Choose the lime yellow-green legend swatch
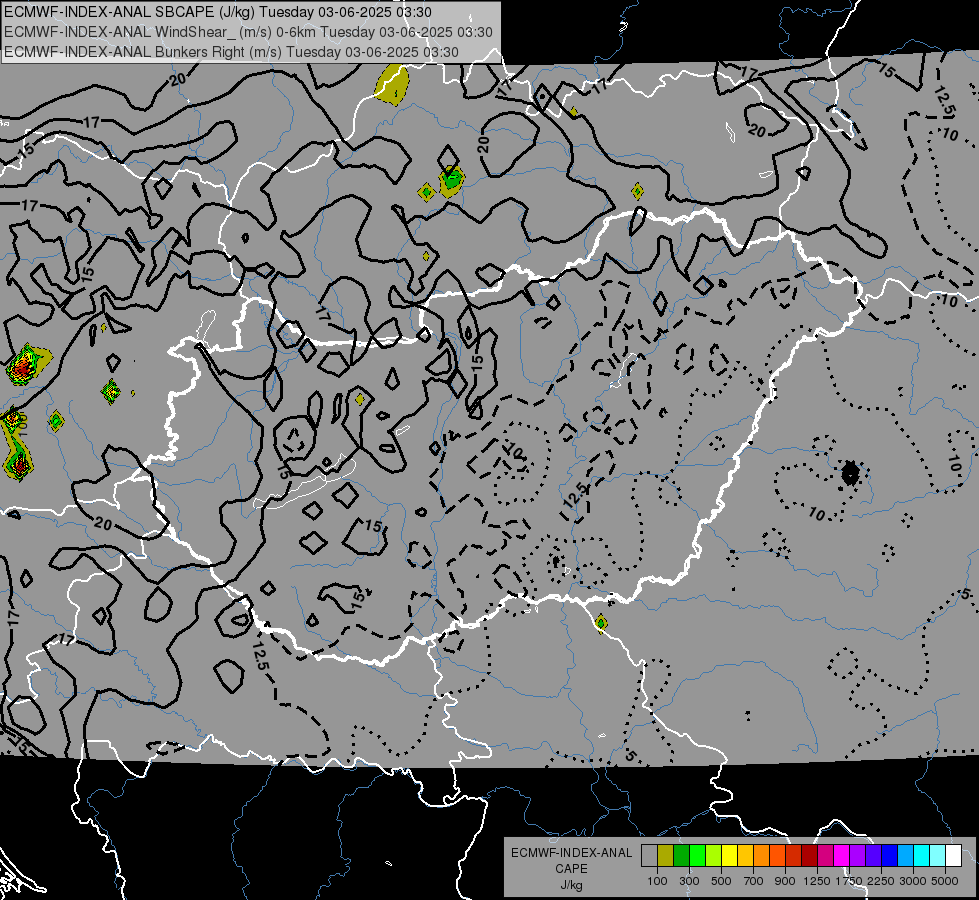This screenshot has height=900, width=979. coord(713,856)
